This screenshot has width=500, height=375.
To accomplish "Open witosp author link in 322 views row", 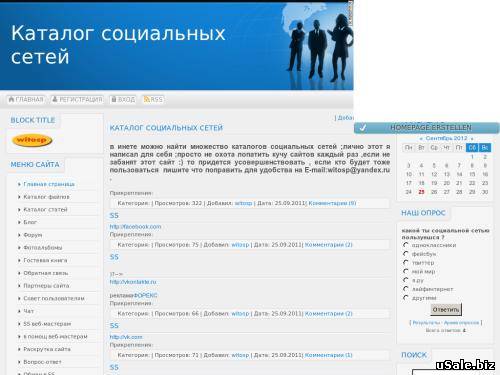I will click(x=243, y=203).
